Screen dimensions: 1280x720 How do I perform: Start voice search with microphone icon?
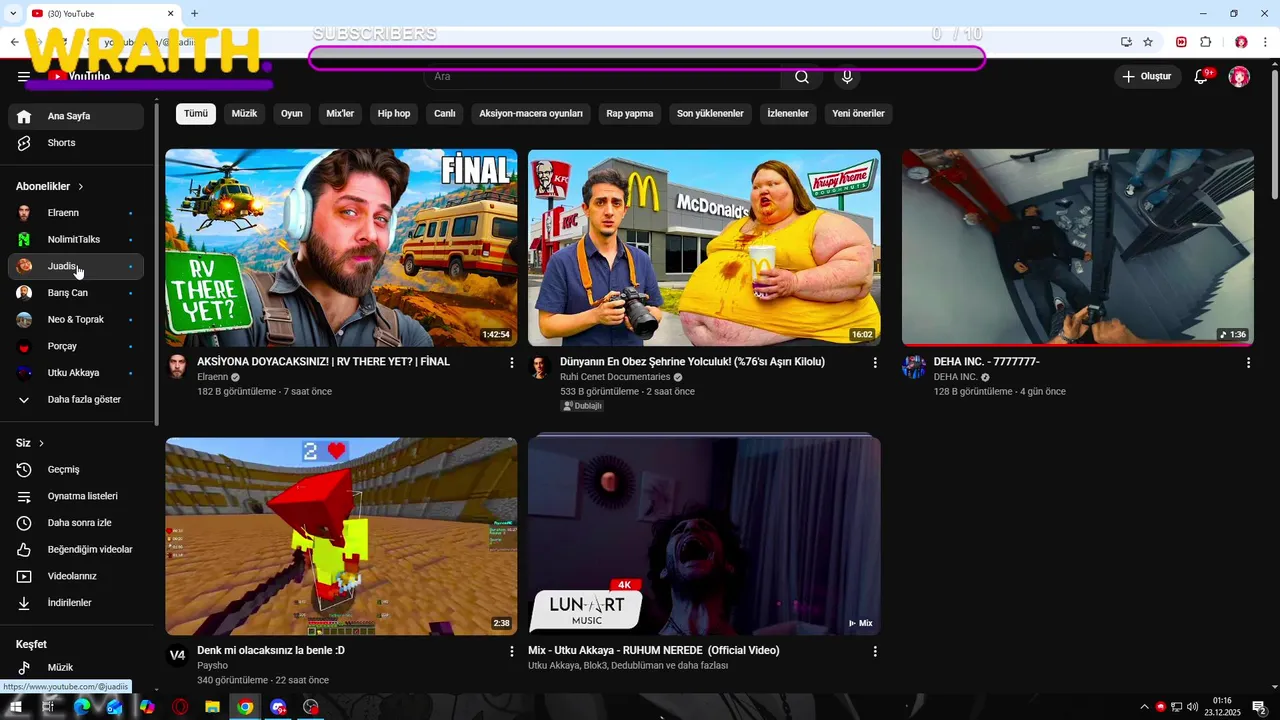[x=847, y=77]
